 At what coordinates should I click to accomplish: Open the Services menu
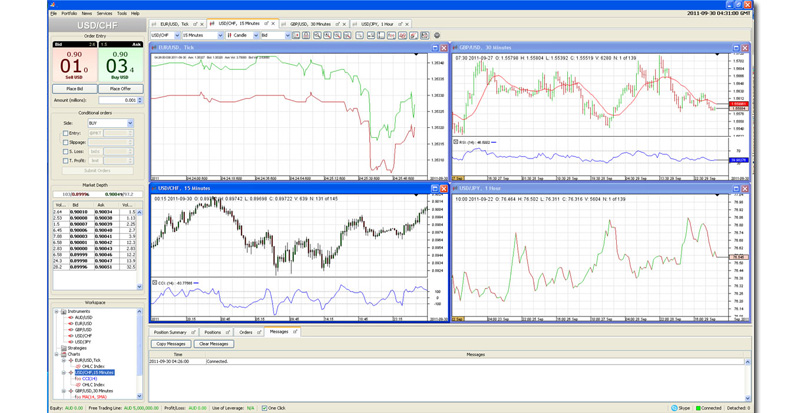[x=104, y=13]
